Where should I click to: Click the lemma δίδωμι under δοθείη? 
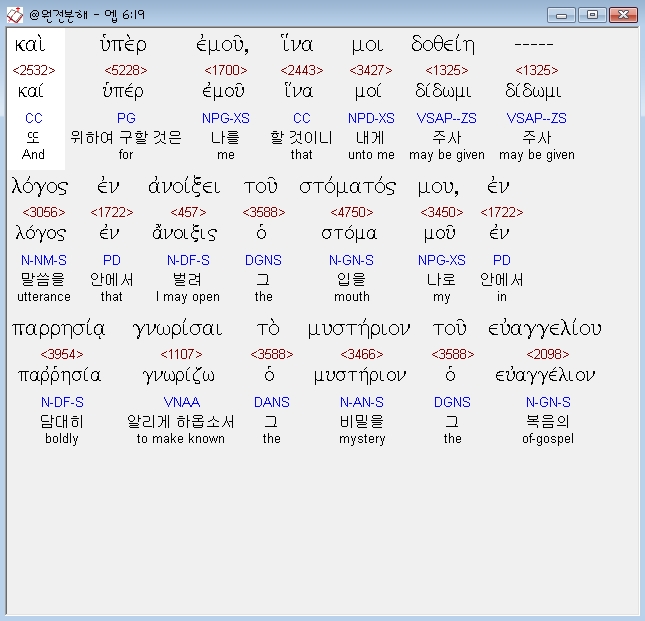(443, 91)
